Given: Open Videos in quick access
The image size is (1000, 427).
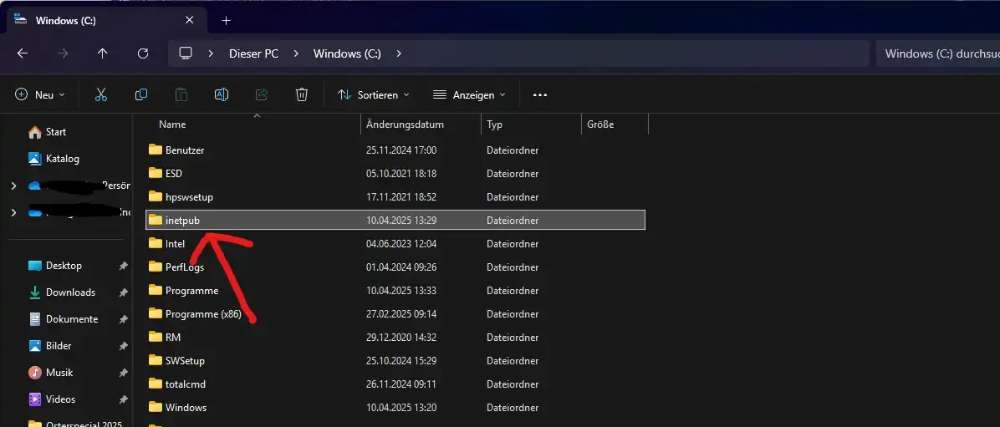Looking at the screenshot, I should pyautogui.click(x=52, y=399).
